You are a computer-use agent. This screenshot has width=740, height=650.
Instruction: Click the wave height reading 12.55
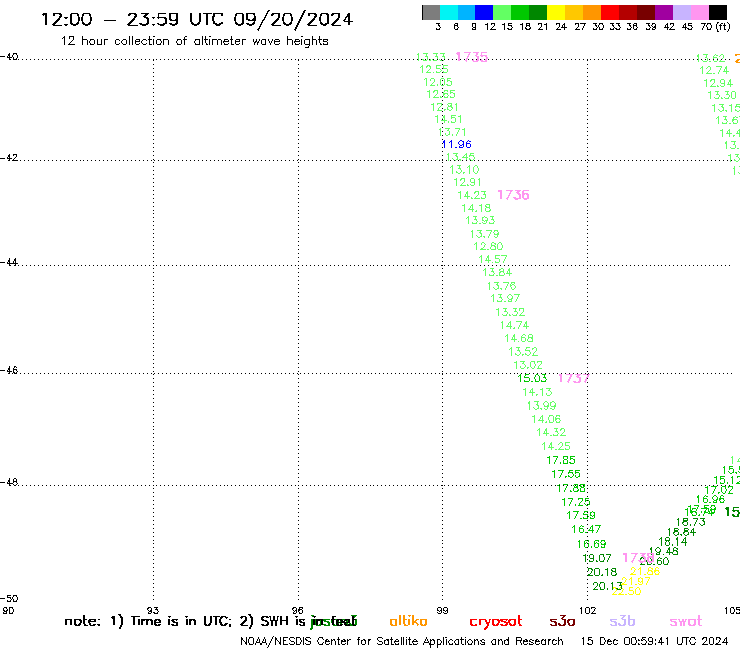(x=434, y=69)
